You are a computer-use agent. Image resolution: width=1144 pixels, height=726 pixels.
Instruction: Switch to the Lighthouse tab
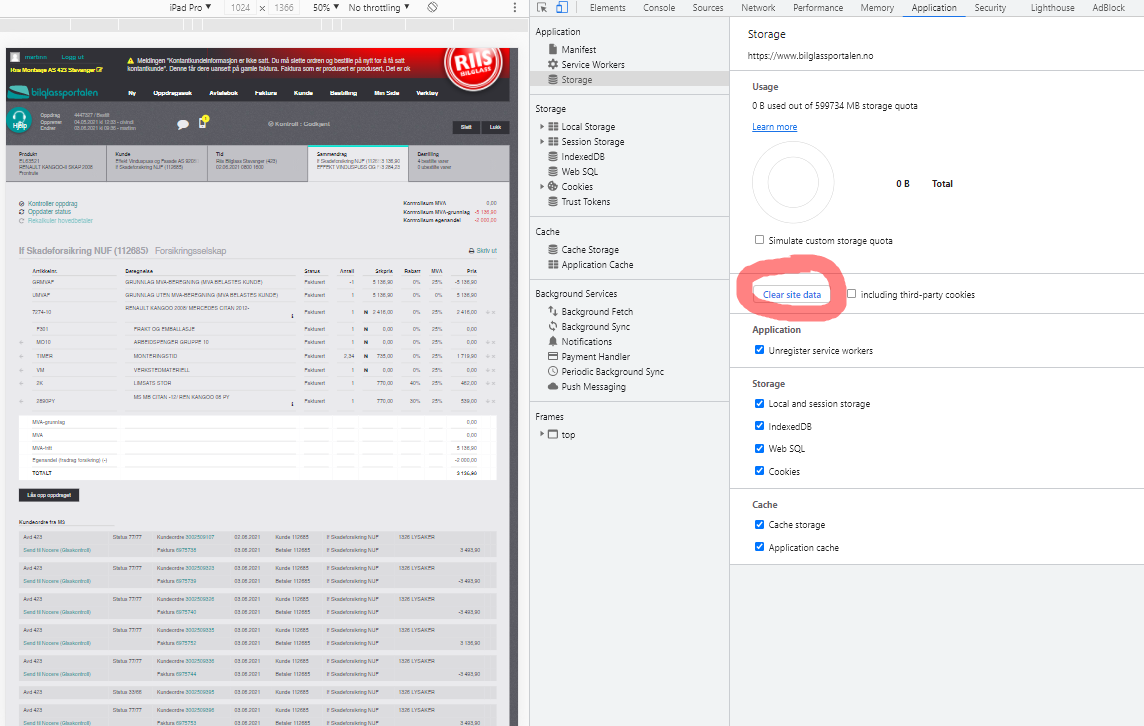[x=1052, y=7]
